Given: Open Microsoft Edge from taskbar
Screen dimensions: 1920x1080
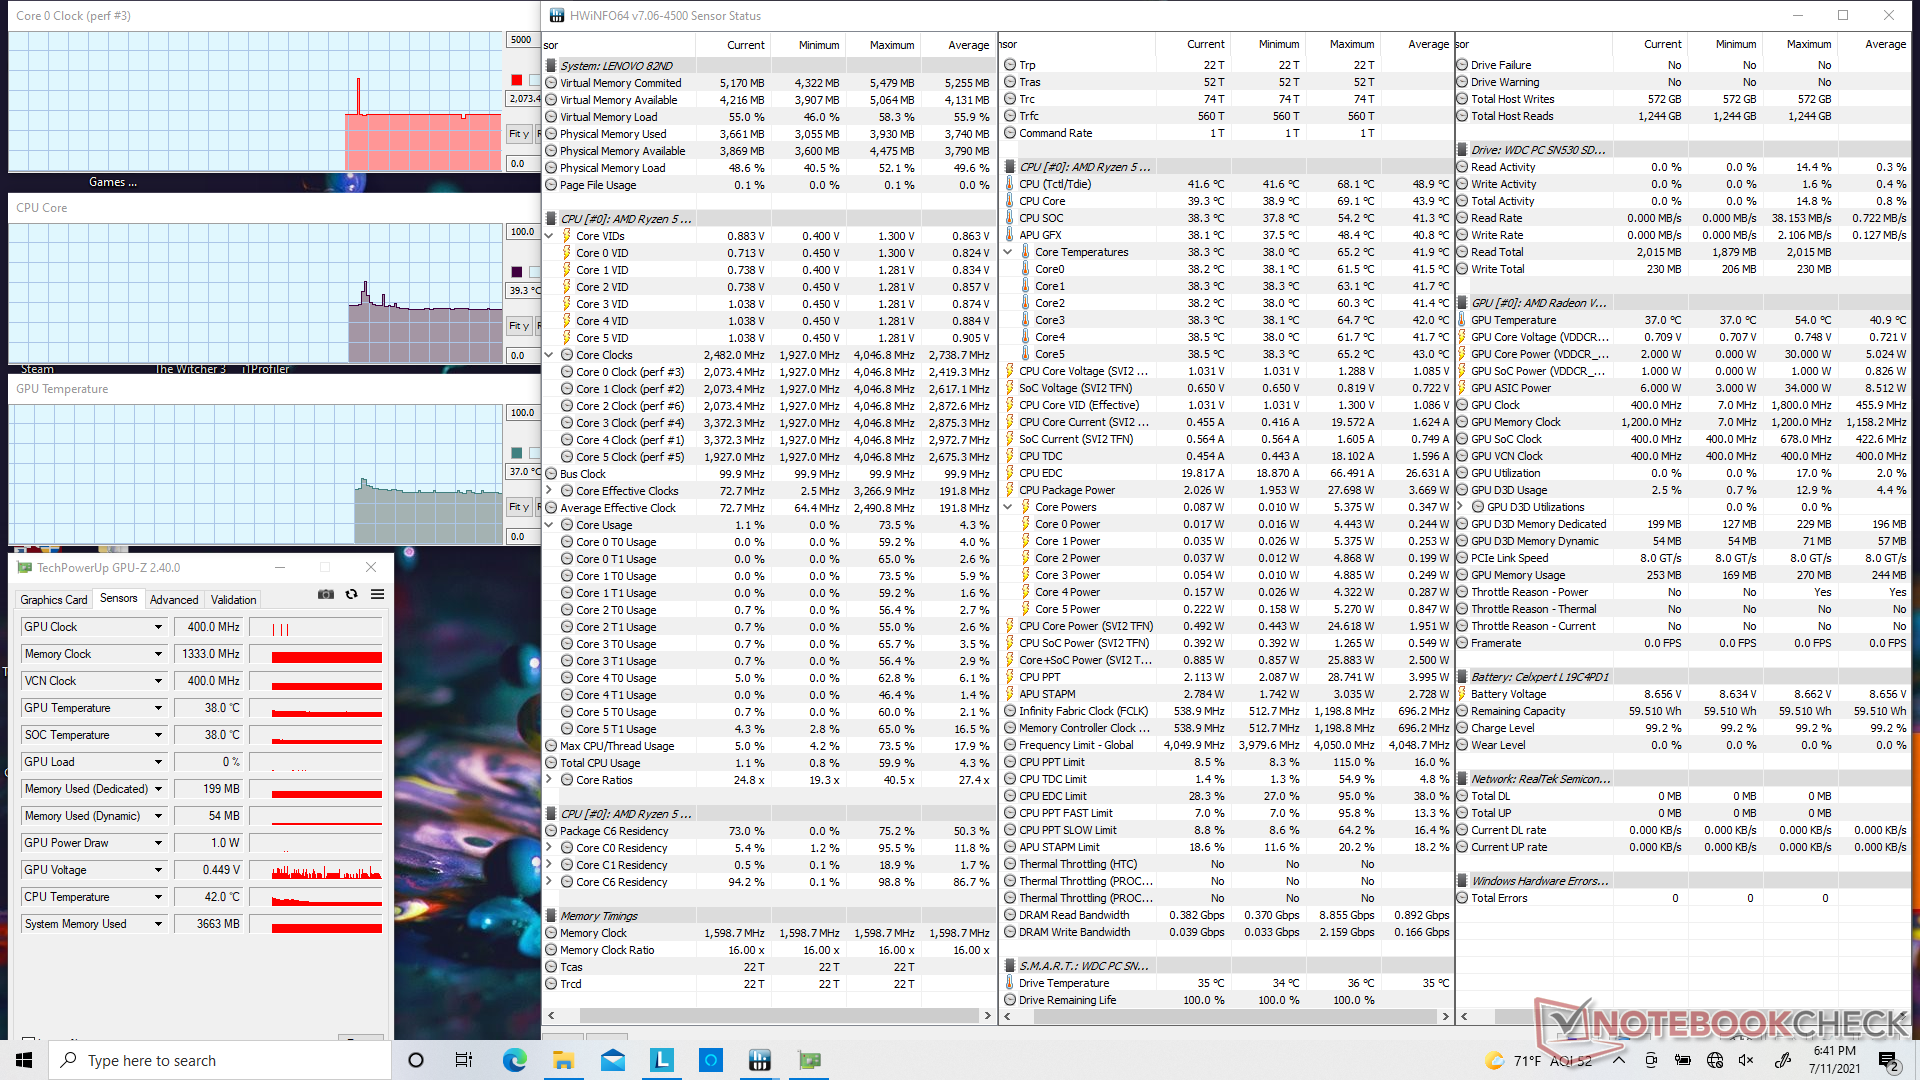Looking at the screenshot, I should [x=515, y=1060].
